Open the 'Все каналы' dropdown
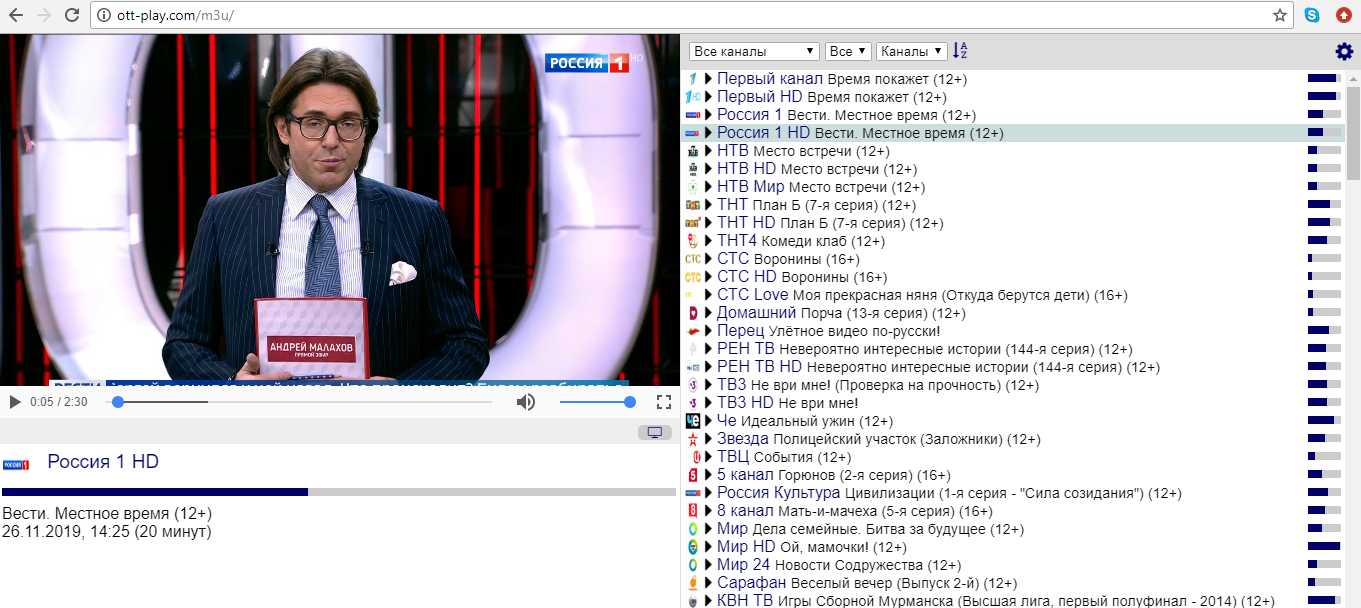Viewport: 1361px width, 608px height. 754,51
